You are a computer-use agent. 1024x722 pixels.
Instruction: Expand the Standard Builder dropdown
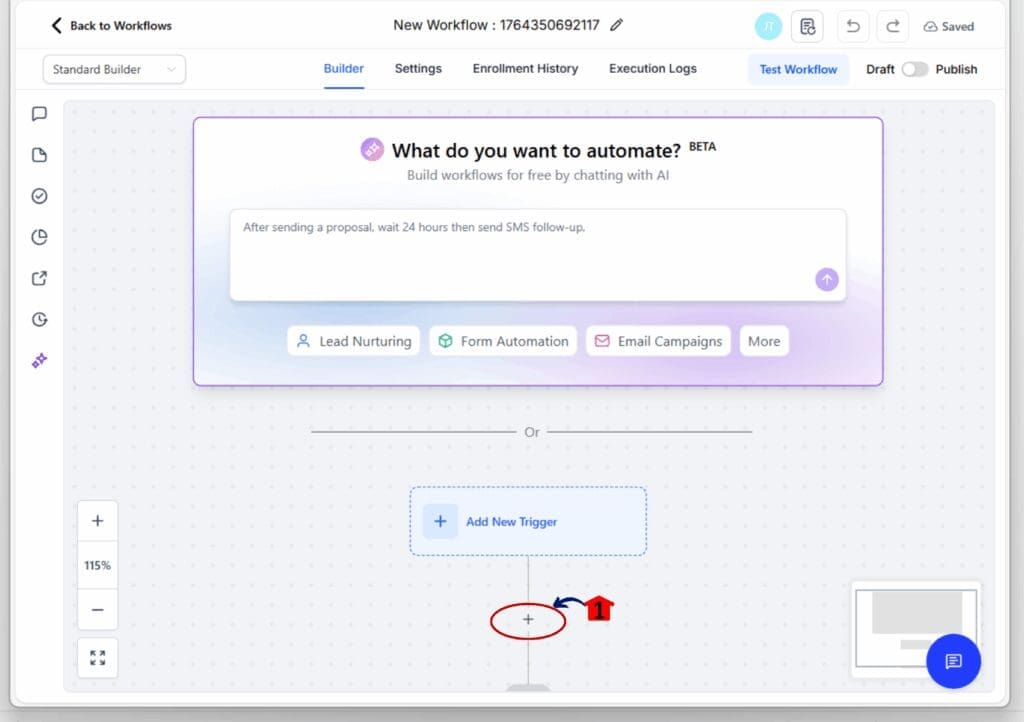click(x=113, y=69)
